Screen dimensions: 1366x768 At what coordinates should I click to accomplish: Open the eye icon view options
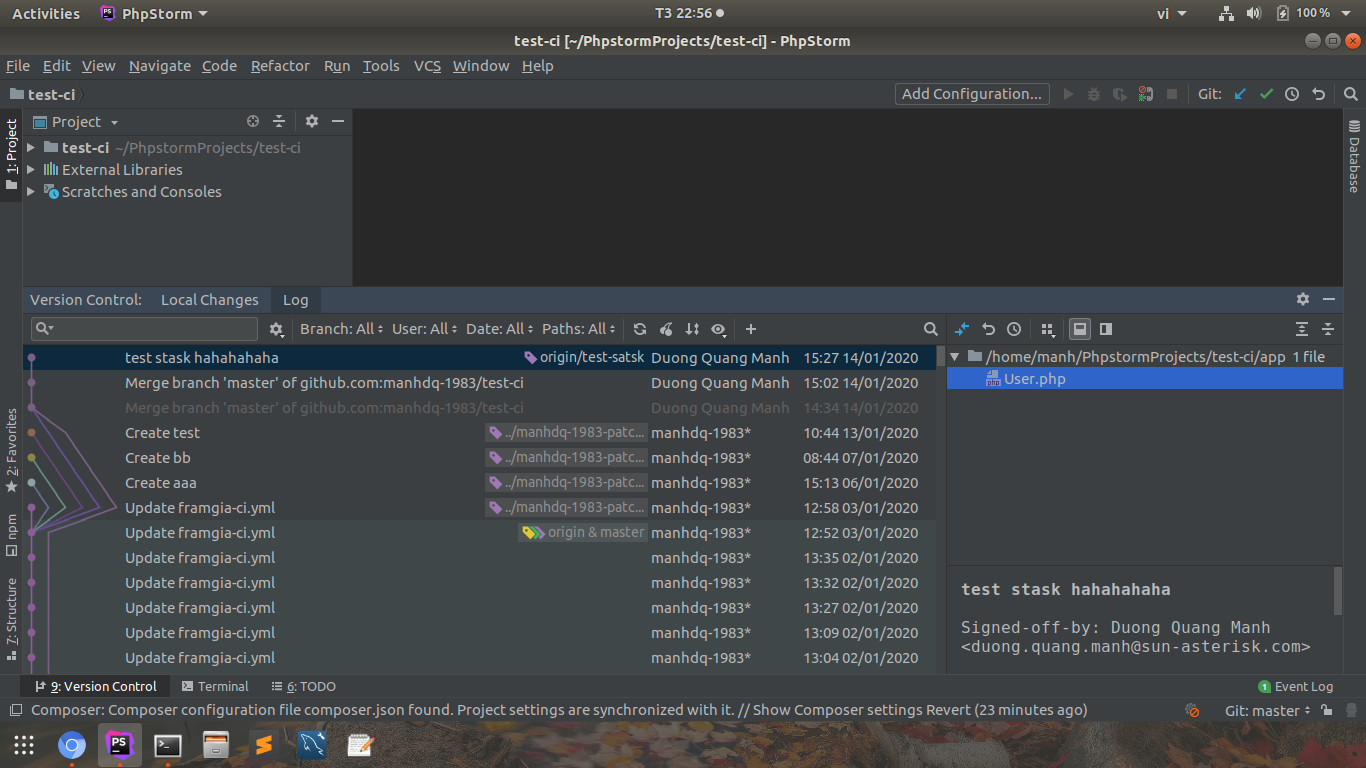tap(718, 329)
